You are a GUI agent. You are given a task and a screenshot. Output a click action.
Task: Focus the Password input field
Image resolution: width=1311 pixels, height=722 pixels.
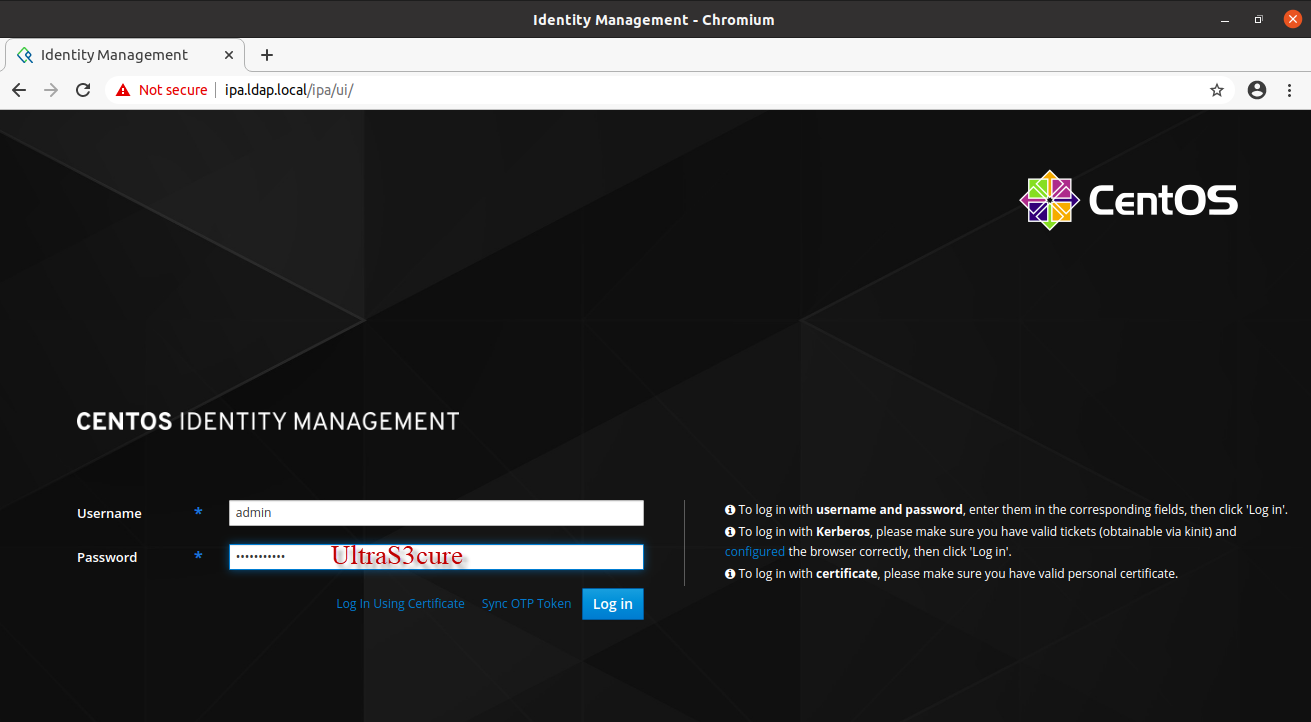point(436,557)
